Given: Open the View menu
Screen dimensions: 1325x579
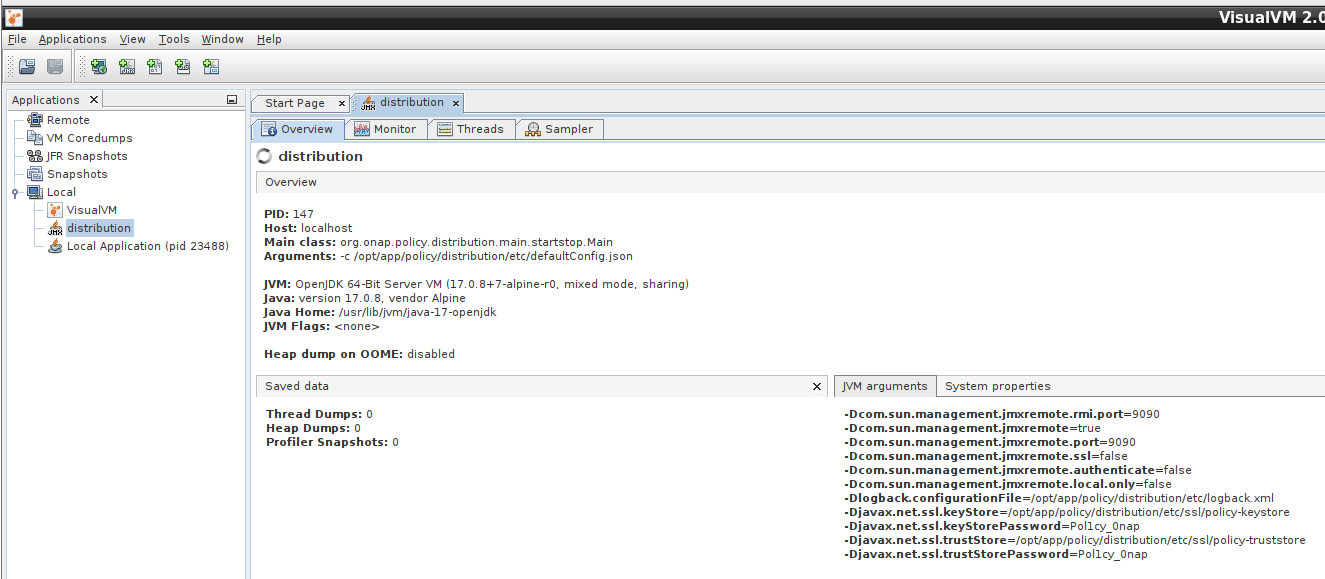Looking at the screenshot, I should point(132,39).
